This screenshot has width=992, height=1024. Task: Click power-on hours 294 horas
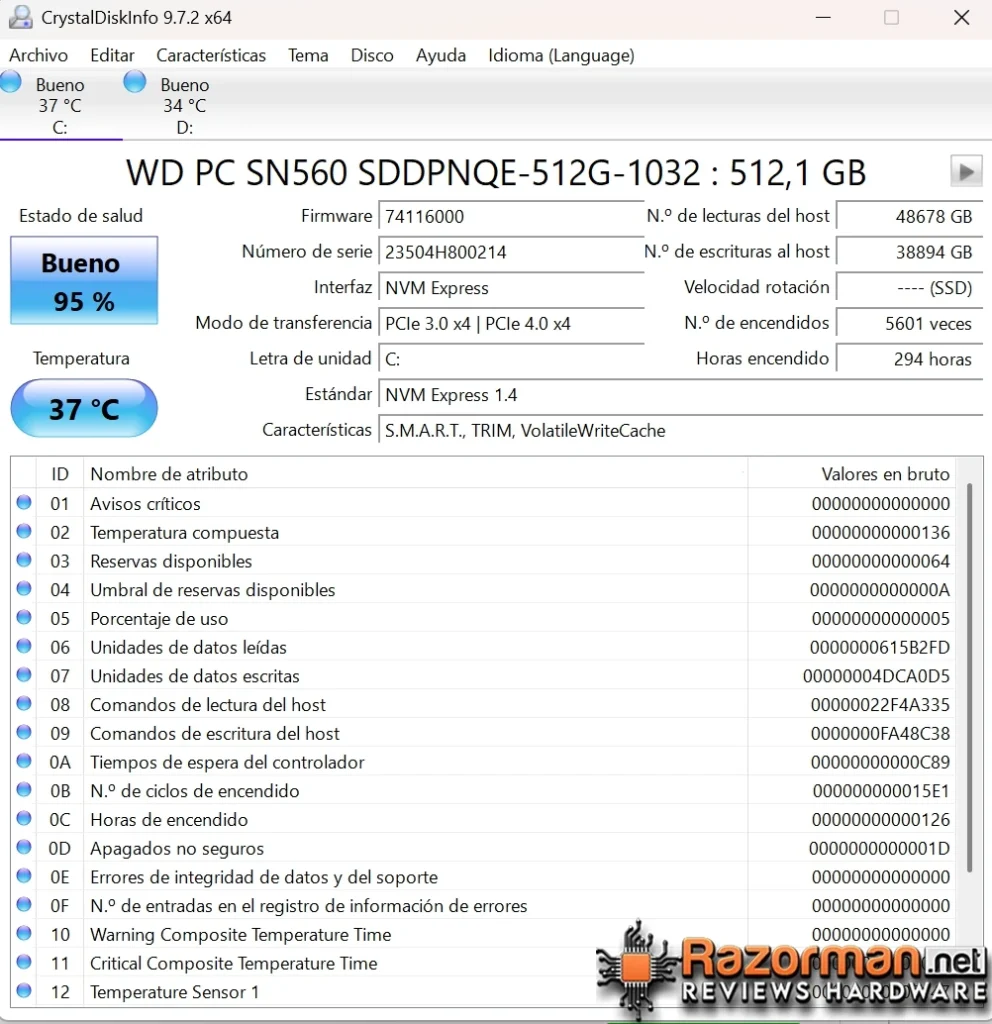coord(910,359)
